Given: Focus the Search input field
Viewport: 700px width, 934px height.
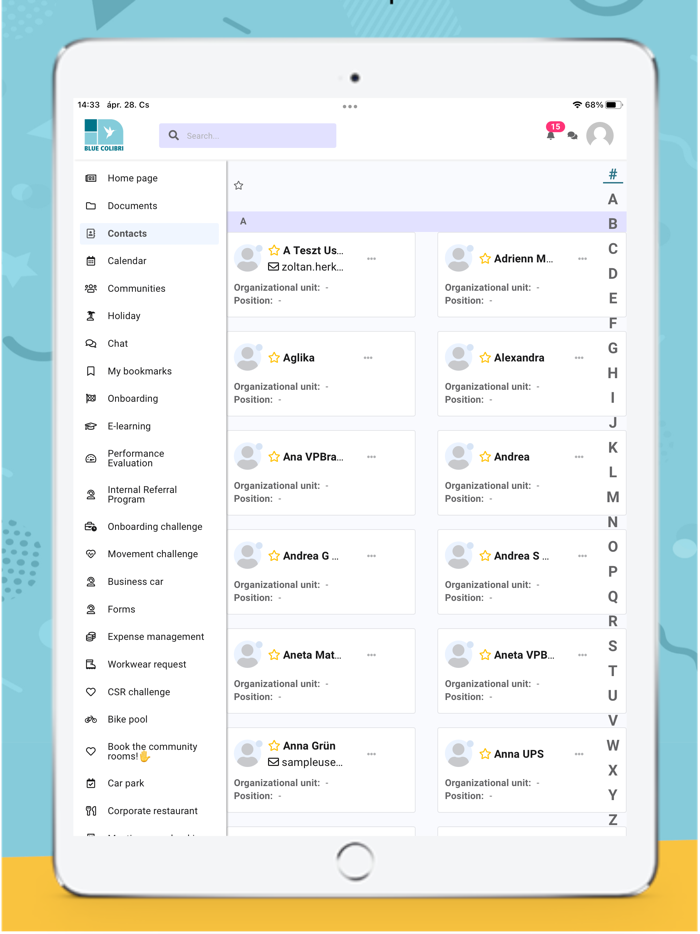Looking at the screenshot, I should [247, 136].
